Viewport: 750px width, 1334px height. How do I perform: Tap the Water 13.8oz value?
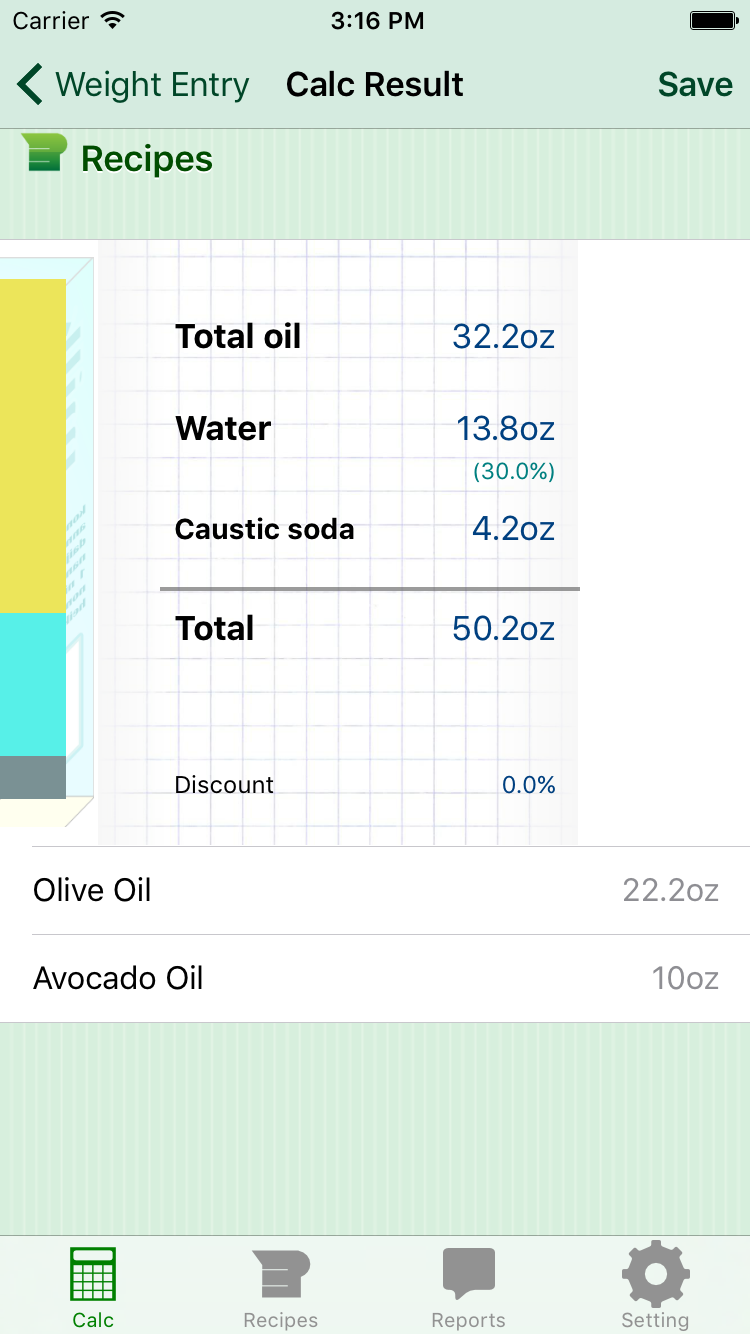pos(505,429)
